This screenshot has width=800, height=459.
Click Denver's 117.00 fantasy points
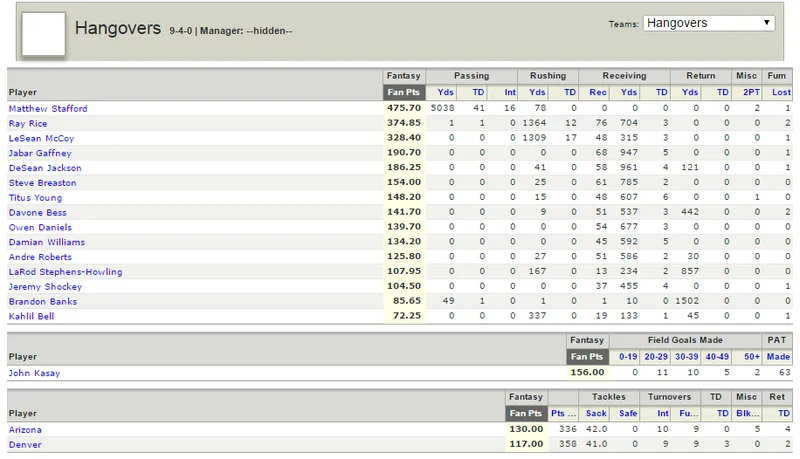(526, 444)
